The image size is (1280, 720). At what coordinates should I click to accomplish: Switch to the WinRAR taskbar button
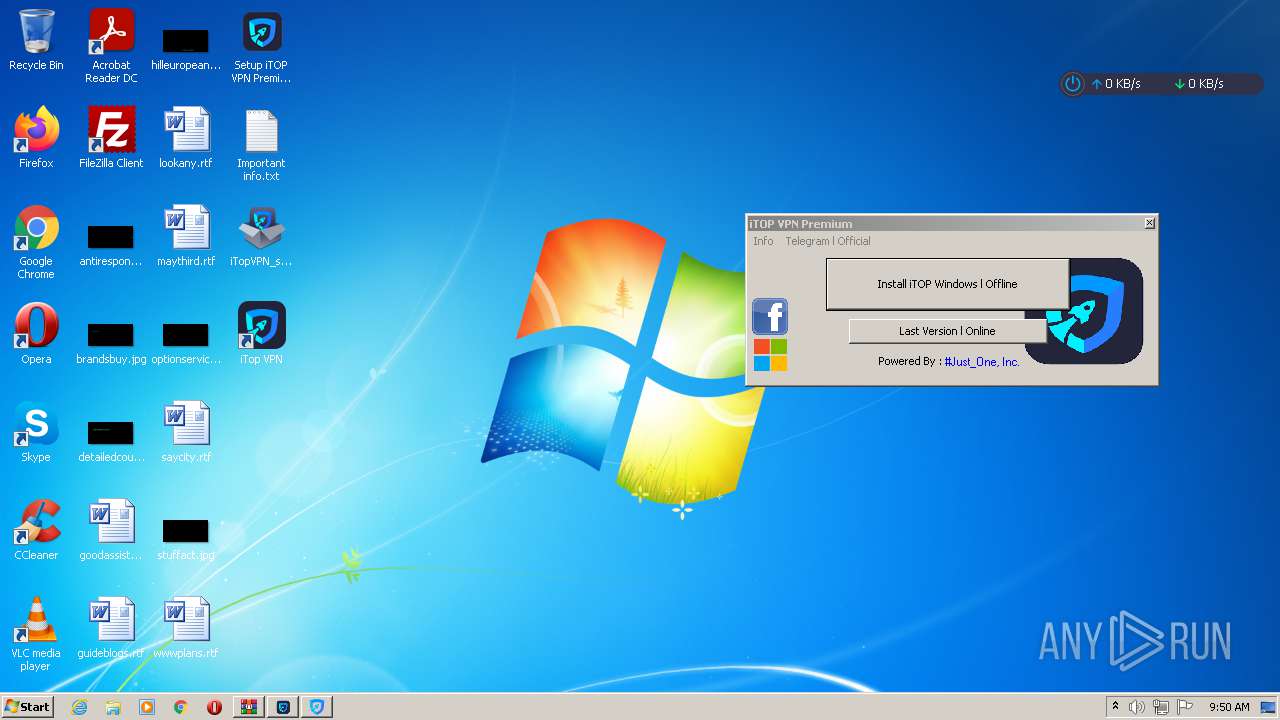(x=249, y=707)
